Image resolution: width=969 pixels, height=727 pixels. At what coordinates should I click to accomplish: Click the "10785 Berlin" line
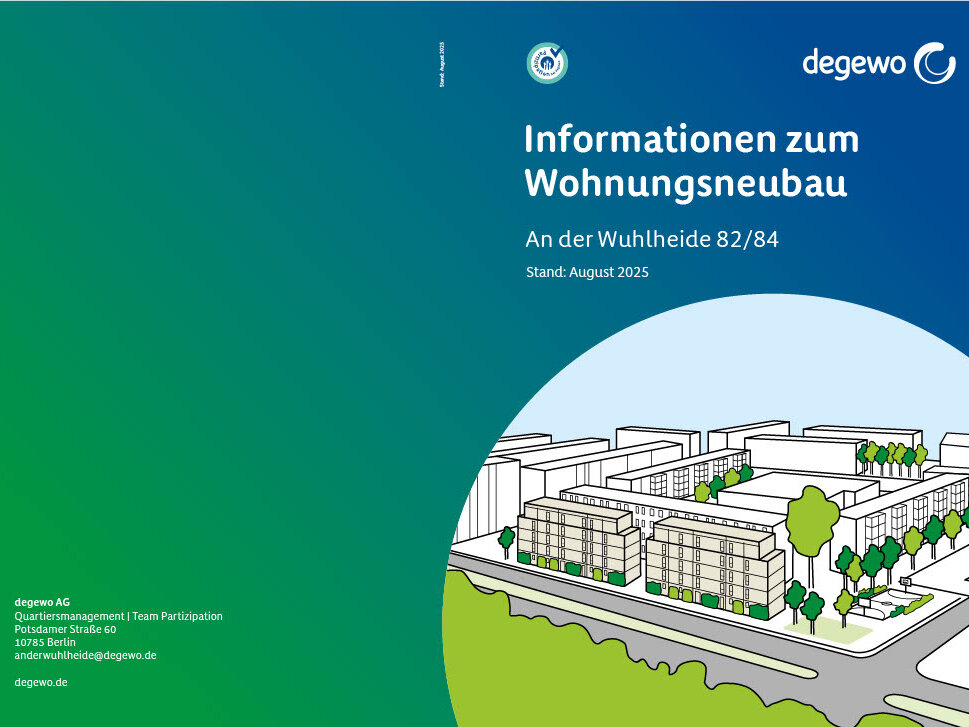[x=45, y=642]
